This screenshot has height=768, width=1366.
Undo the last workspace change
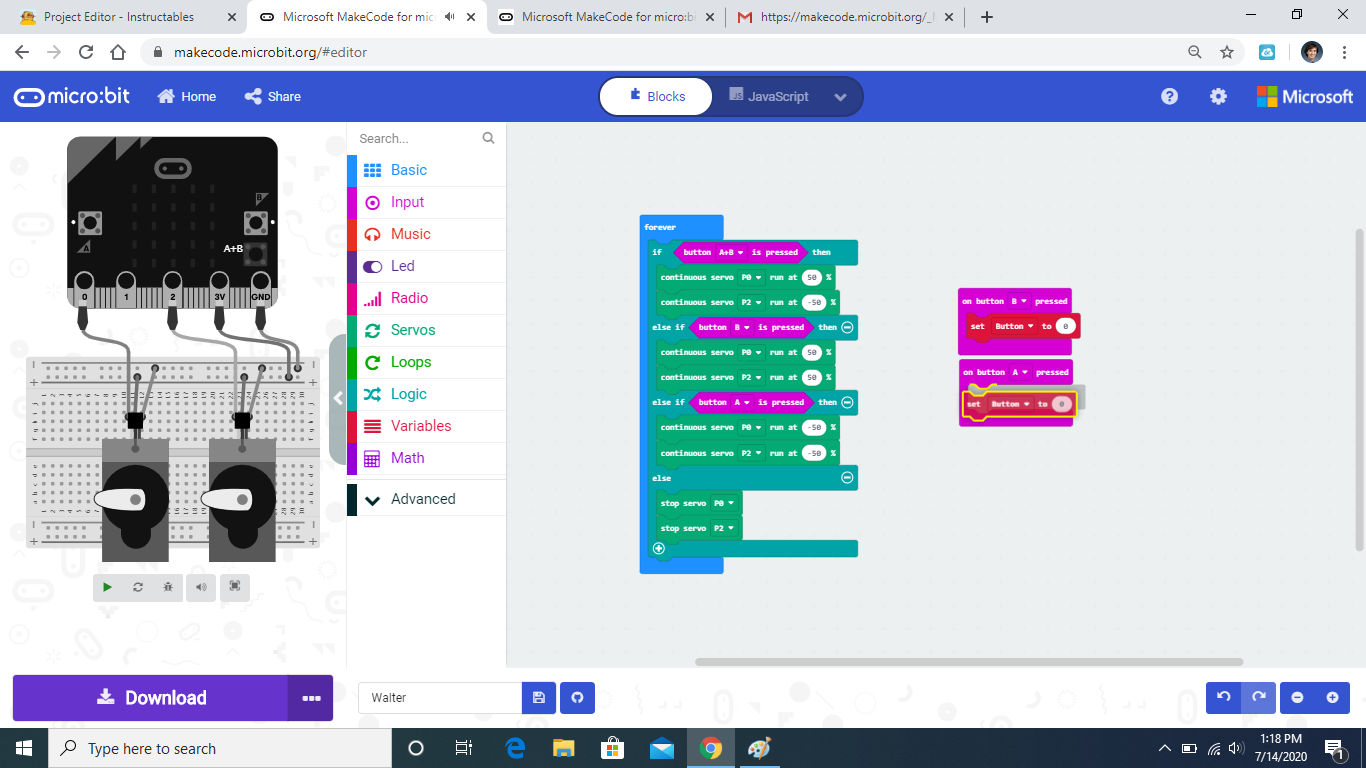point(1223,698)
